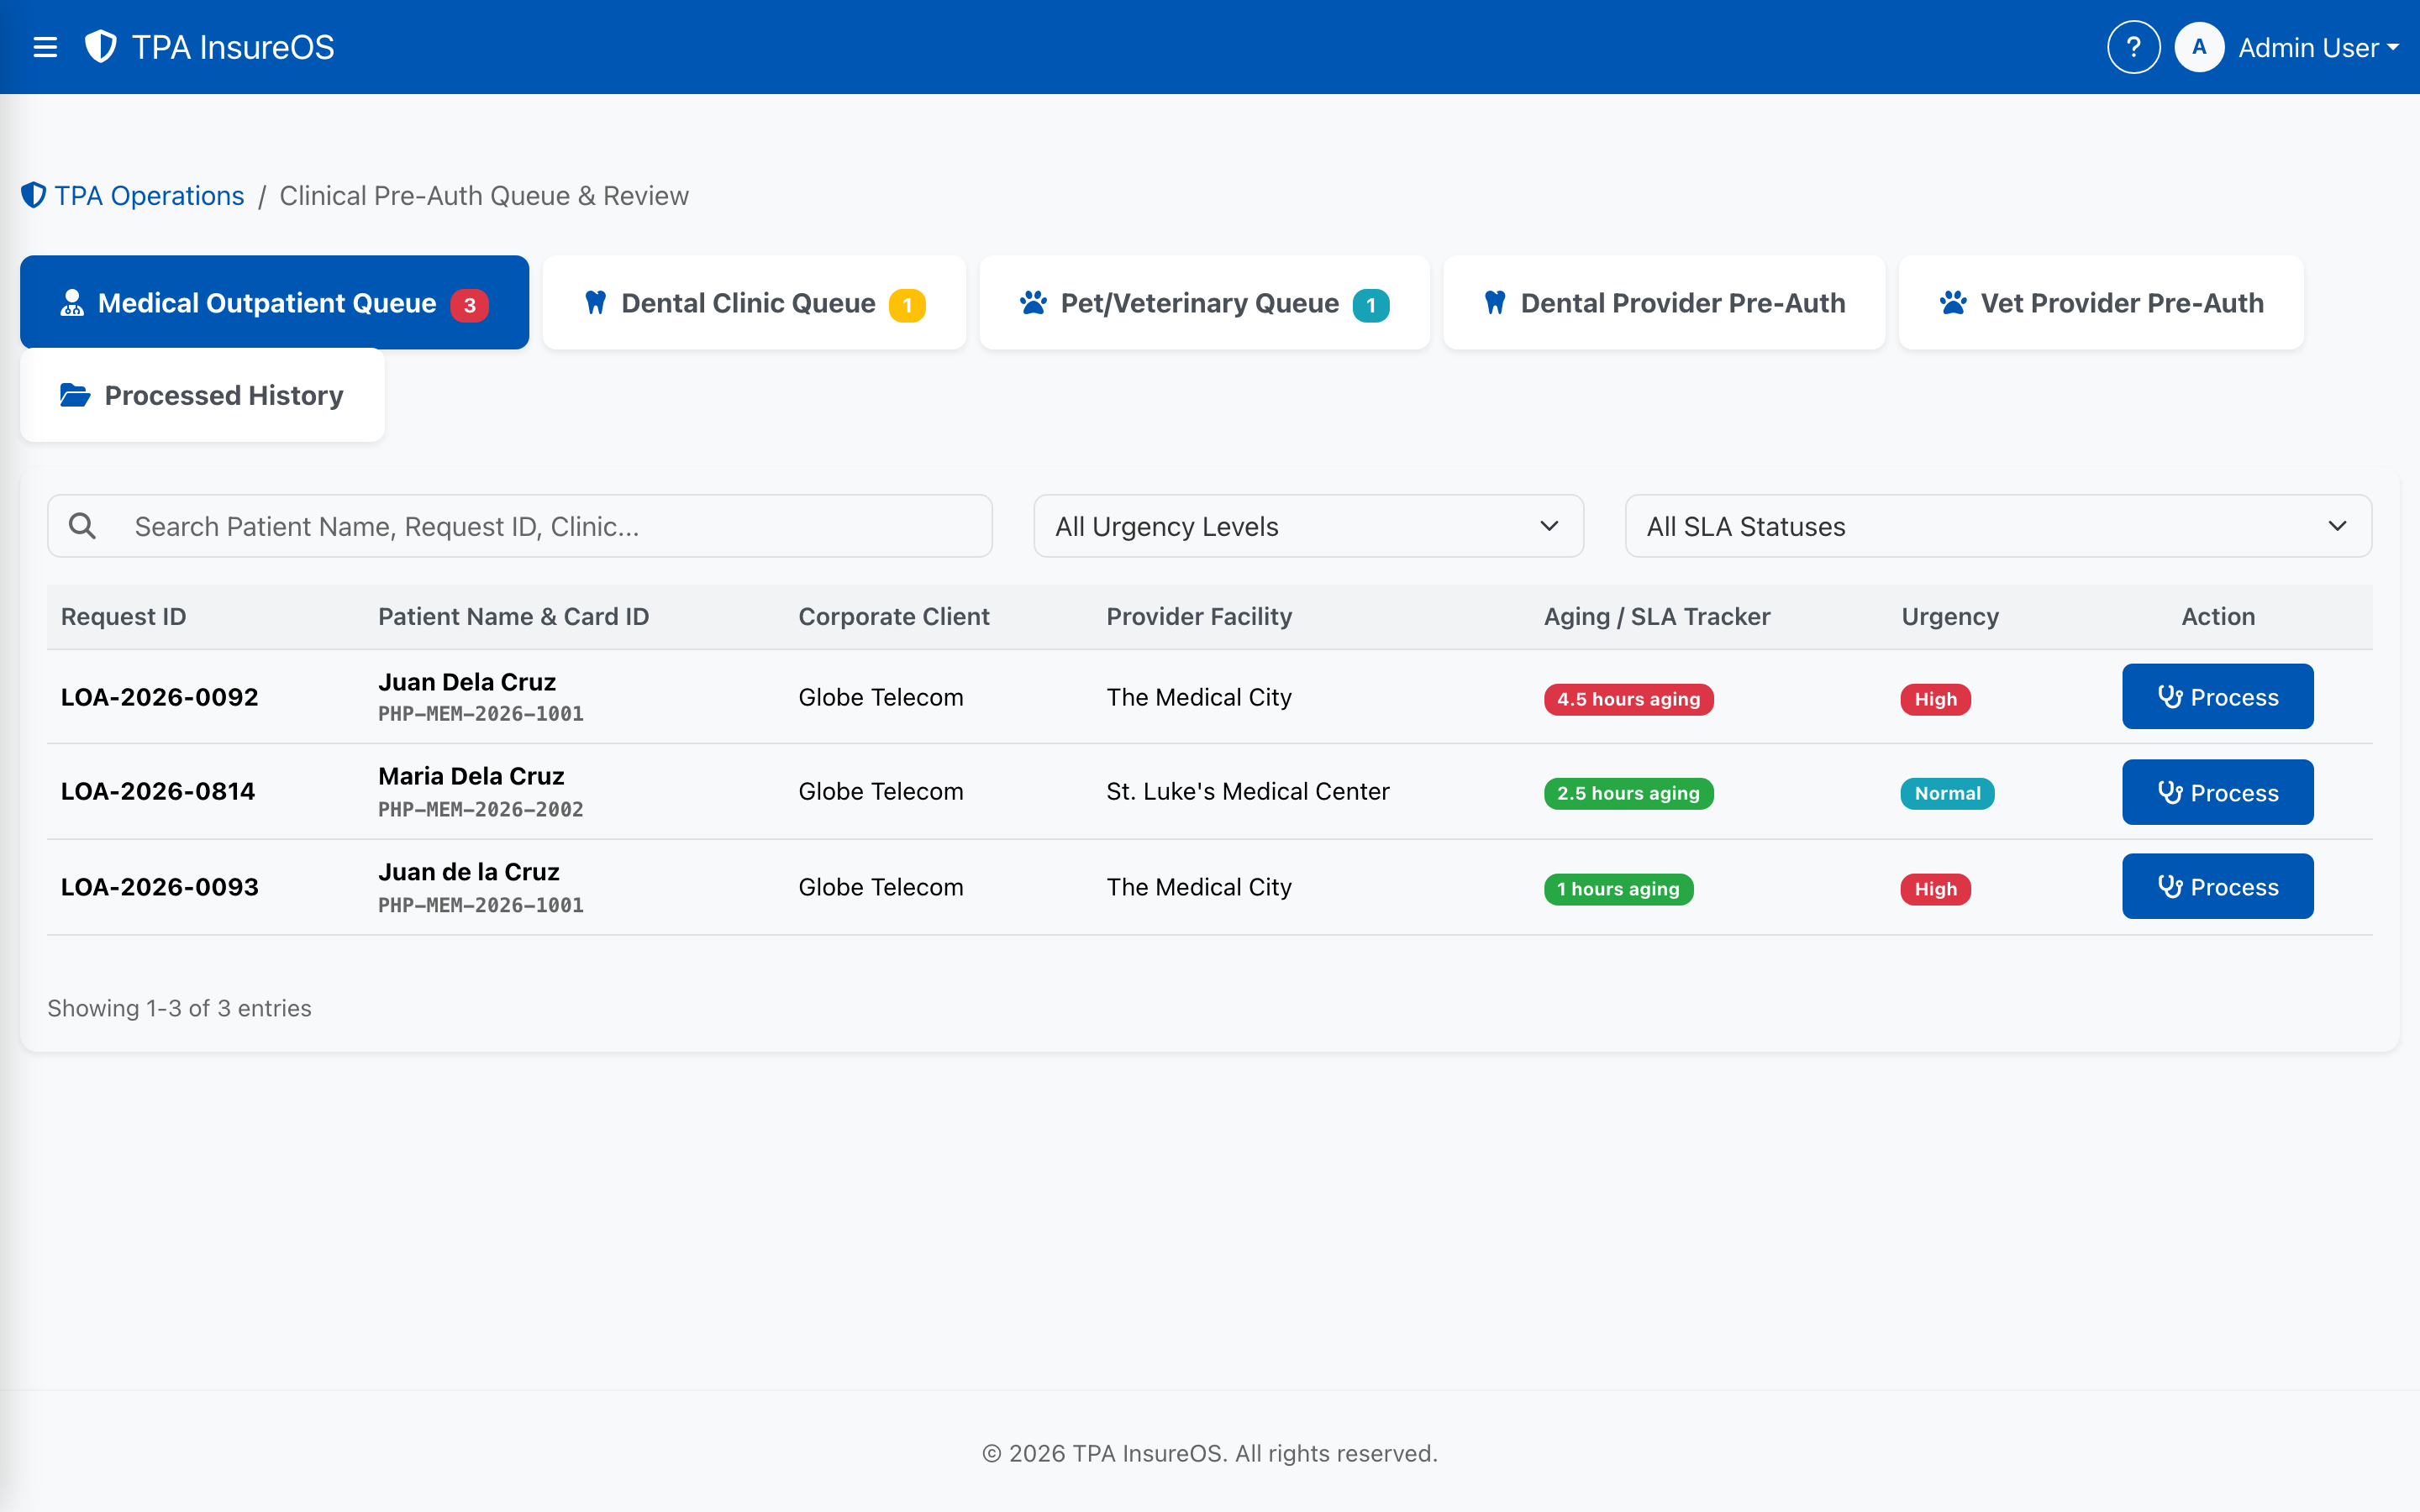Focus the Search Patient Name input field
2420x1512 pixels.
point(520,526)
